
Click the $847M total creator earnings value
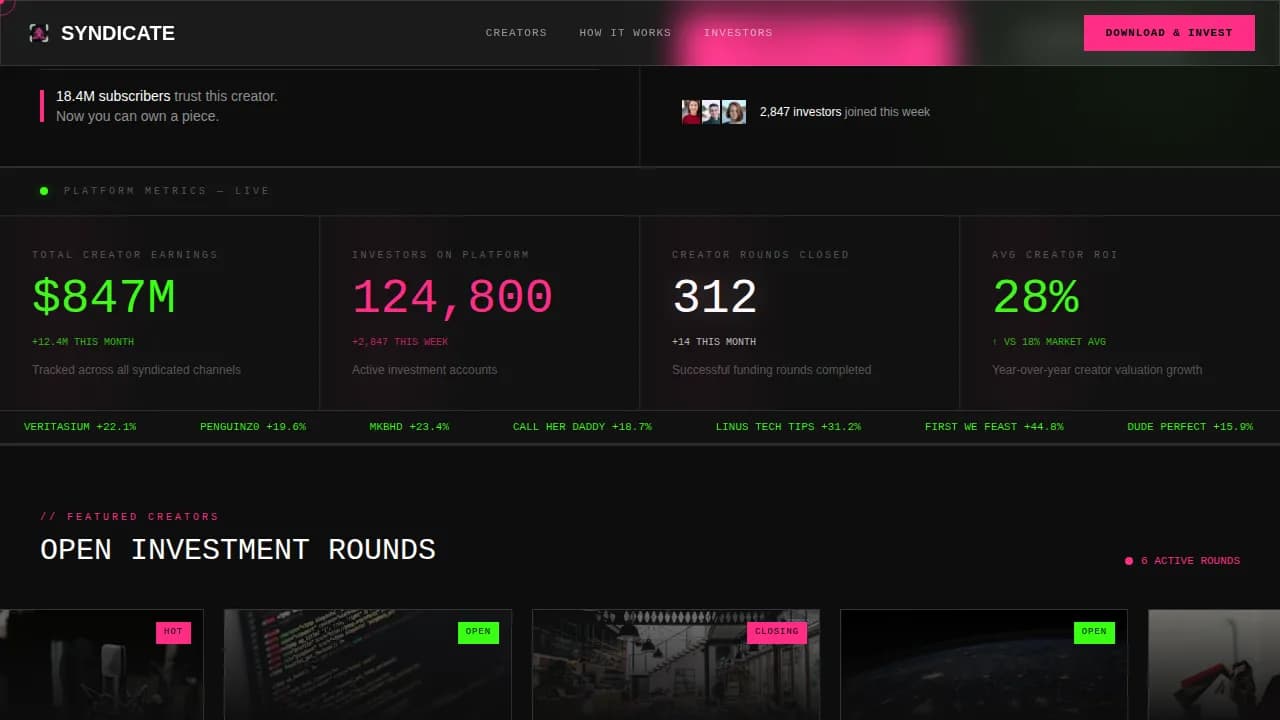point(104,297)
